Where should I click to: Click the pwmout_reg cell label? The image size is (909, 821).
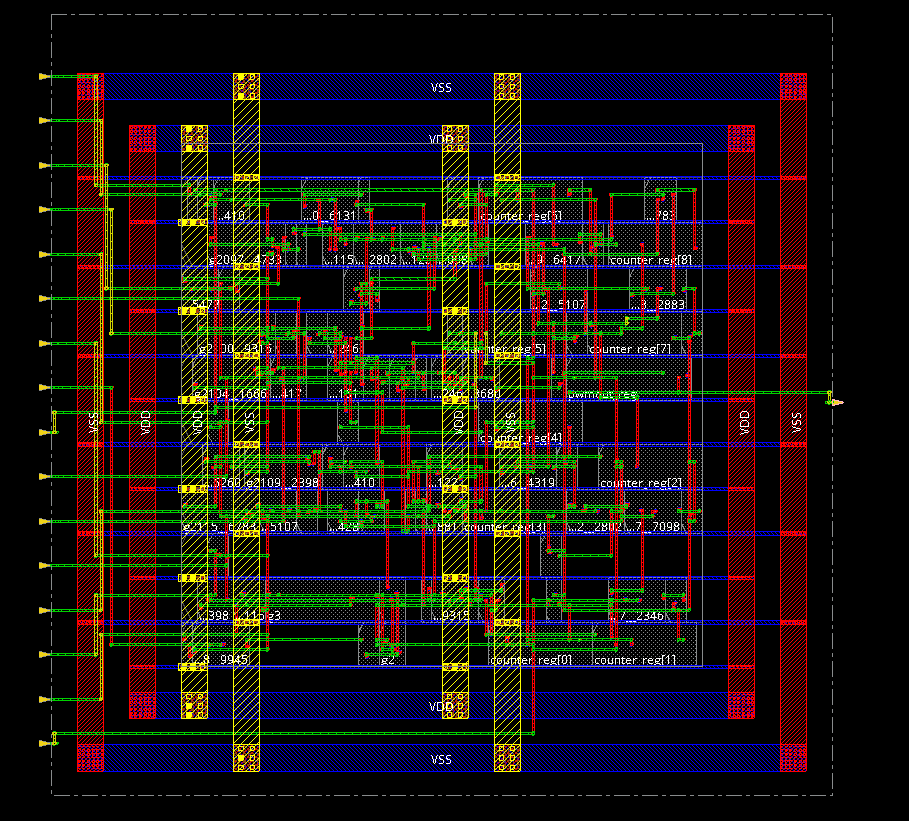tap(602, 394)
